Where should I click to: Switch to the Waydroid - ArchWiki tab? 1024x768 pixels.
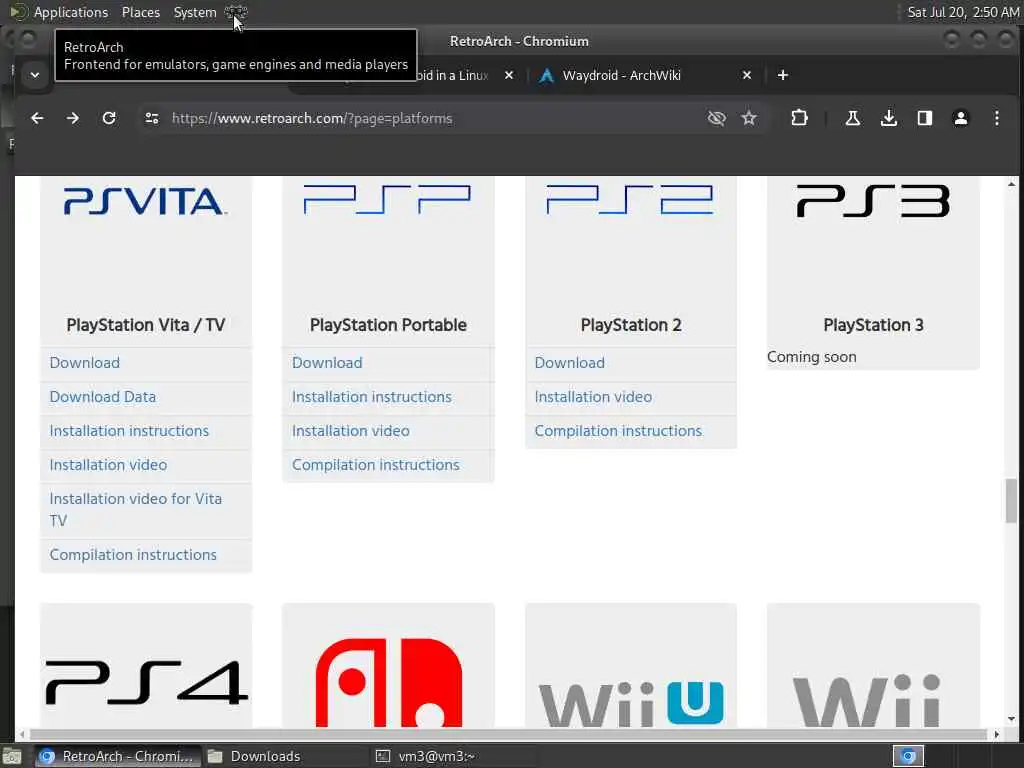tap(622, 75)
